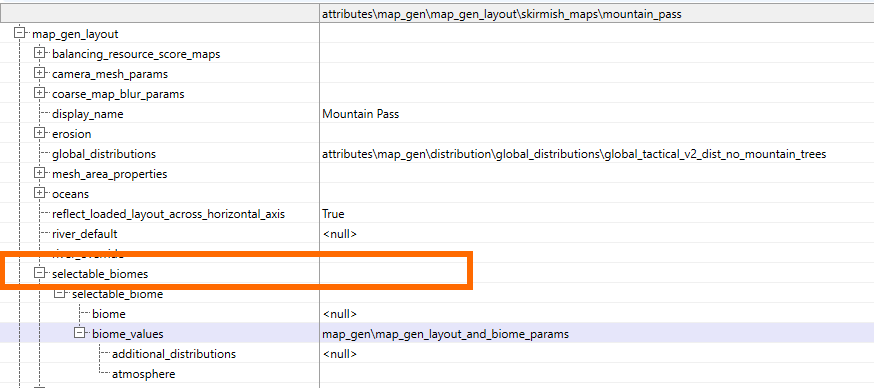Screen dimensions: 874x388
Task: Click the null value of biome
Action: pyautogui.click(x=339, y=314)
